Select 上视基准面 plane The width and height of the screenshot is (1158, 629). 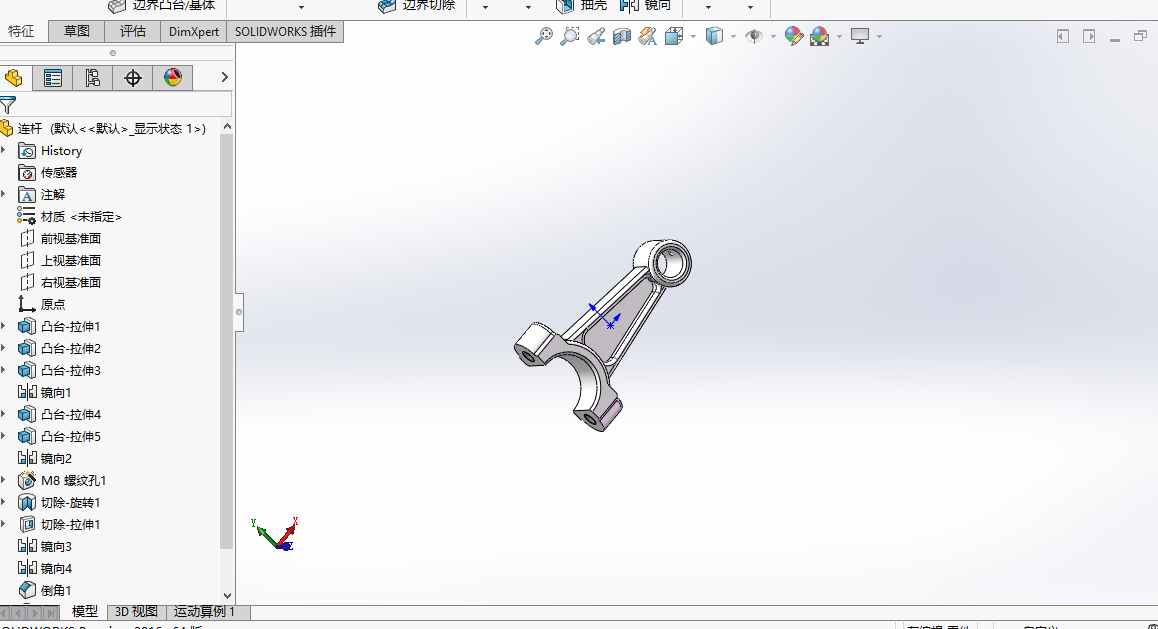pyautogui.click(x=60, y=261)
